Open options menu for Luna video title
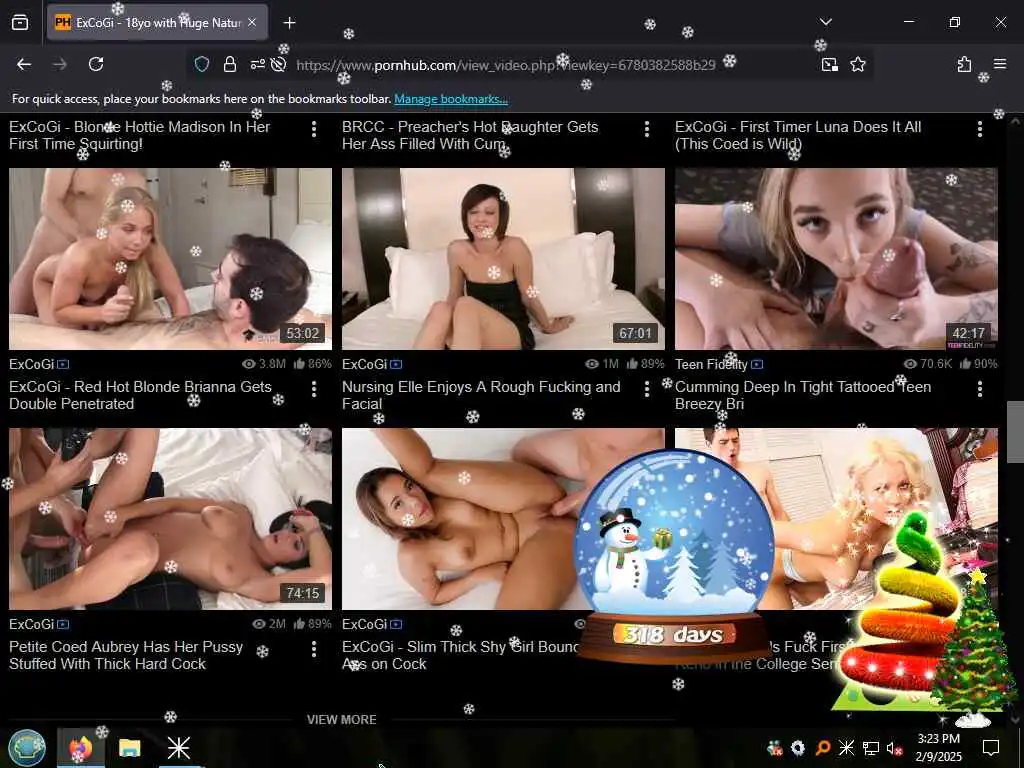 [980, 129]
